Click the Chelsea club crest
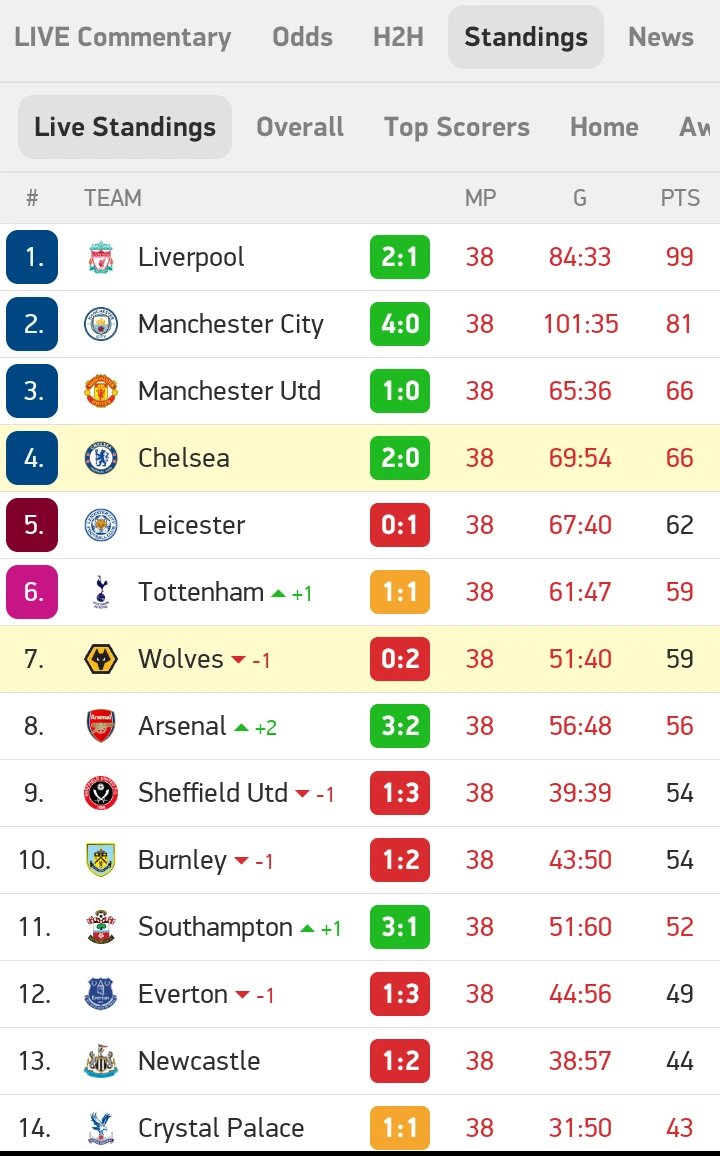The width and height of the screenshot is (720, 1156). click(x=101, y=458)
